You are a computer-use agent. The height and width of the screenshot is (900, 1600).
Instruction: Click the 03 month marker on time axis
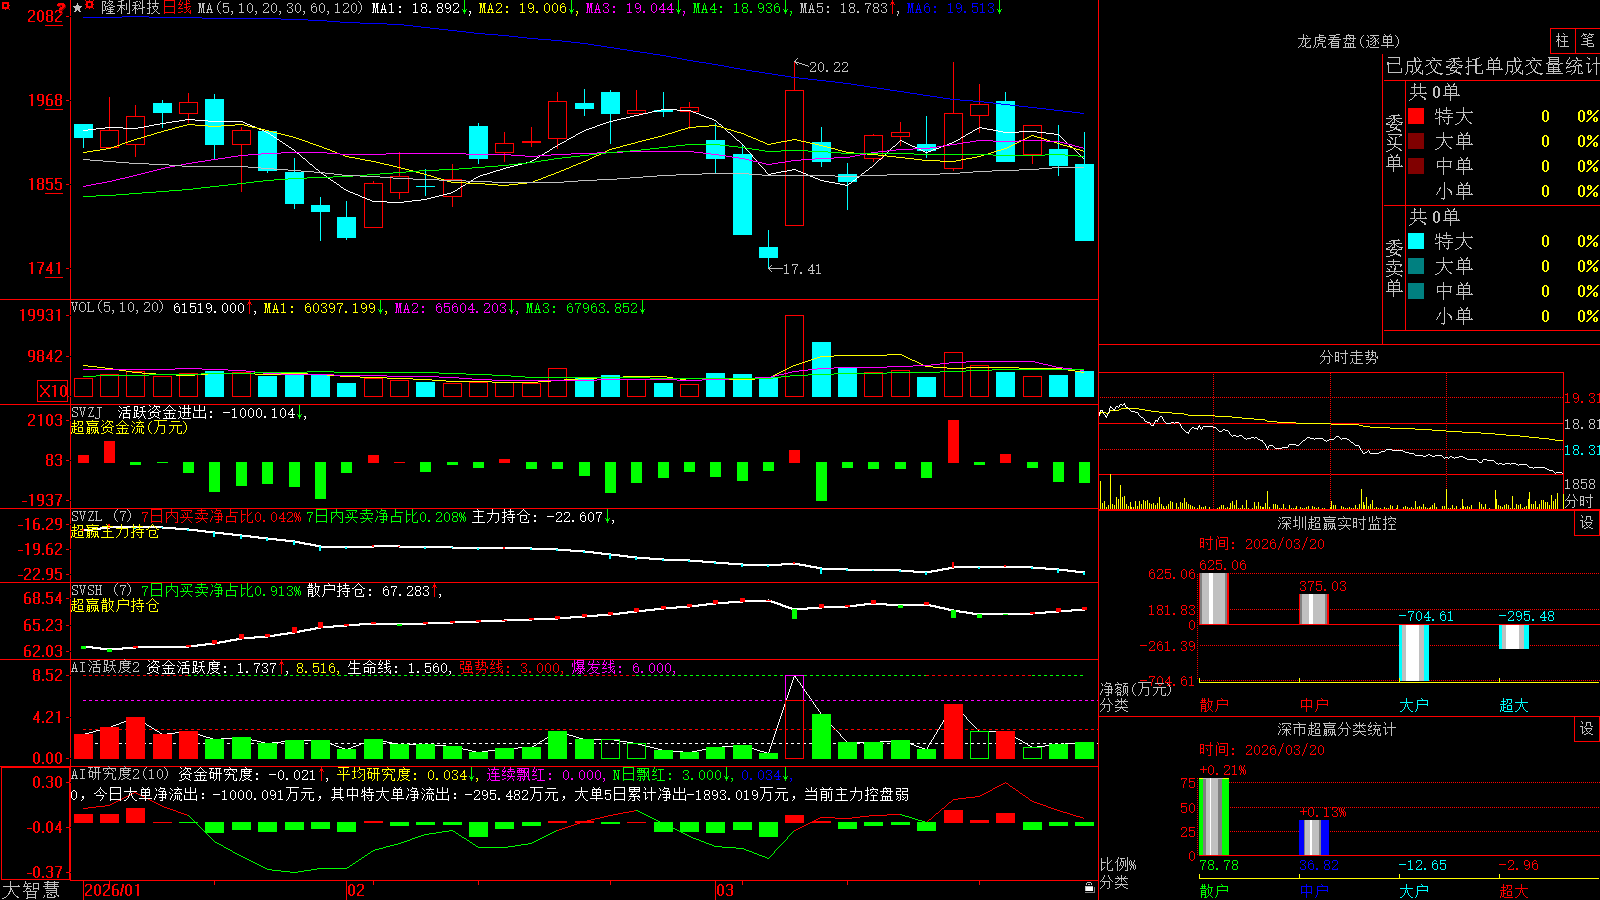pyautogui.click(x=725, y=890)
